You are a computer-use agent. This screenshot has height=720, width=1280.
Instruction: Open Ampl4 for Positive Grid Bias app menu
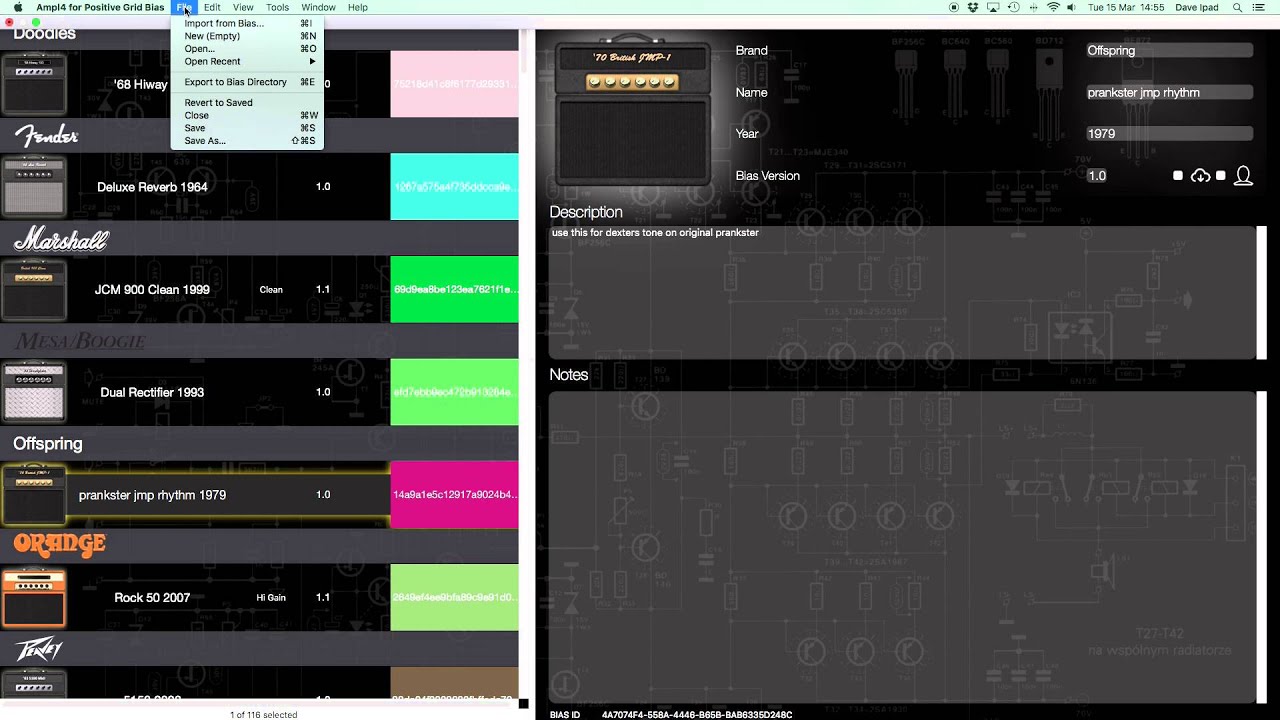tap(100, 7)
